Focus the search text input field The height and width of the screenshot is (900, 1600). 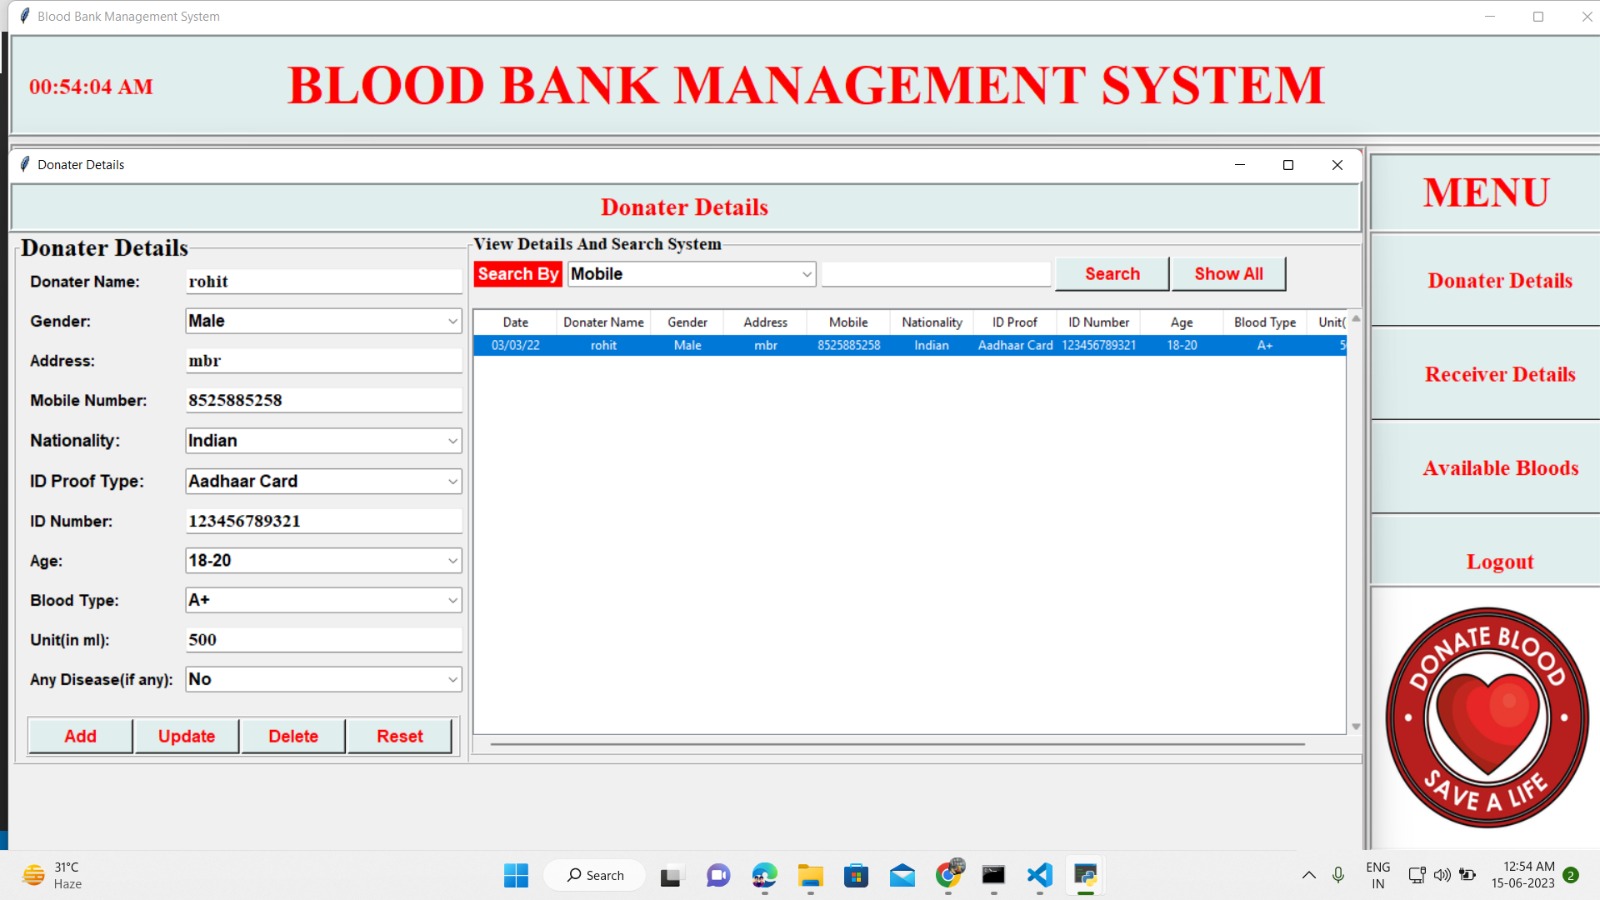(936, 274)
